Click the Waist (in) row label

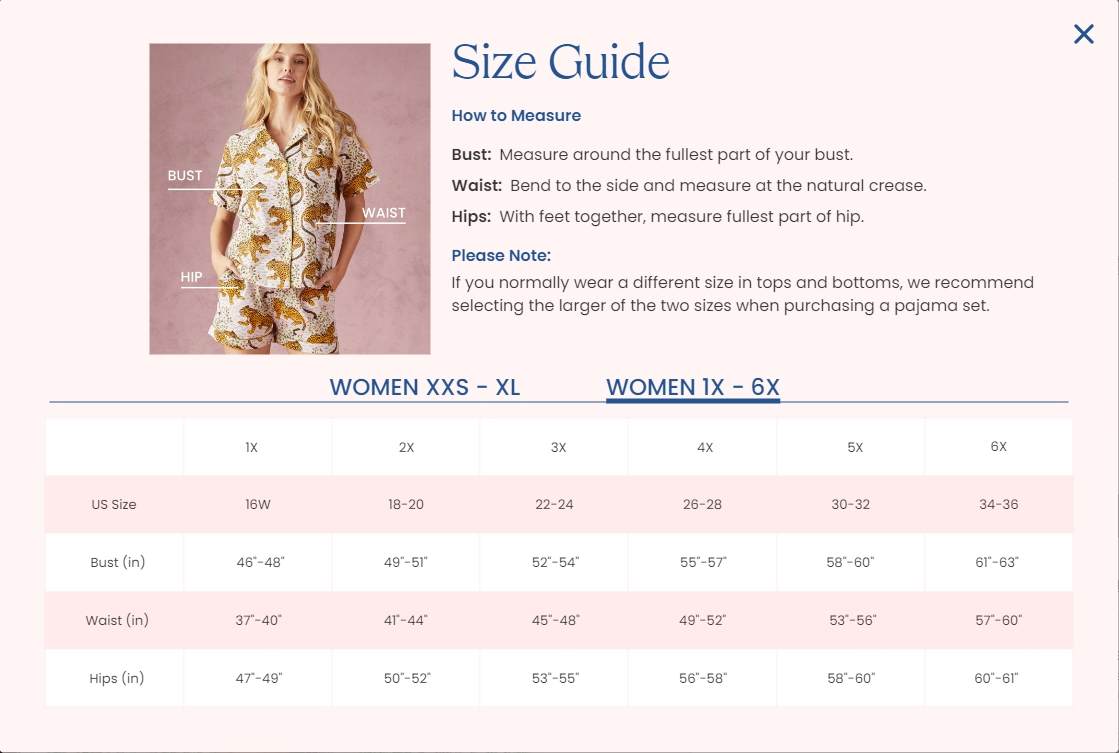[x=117, y=620]
